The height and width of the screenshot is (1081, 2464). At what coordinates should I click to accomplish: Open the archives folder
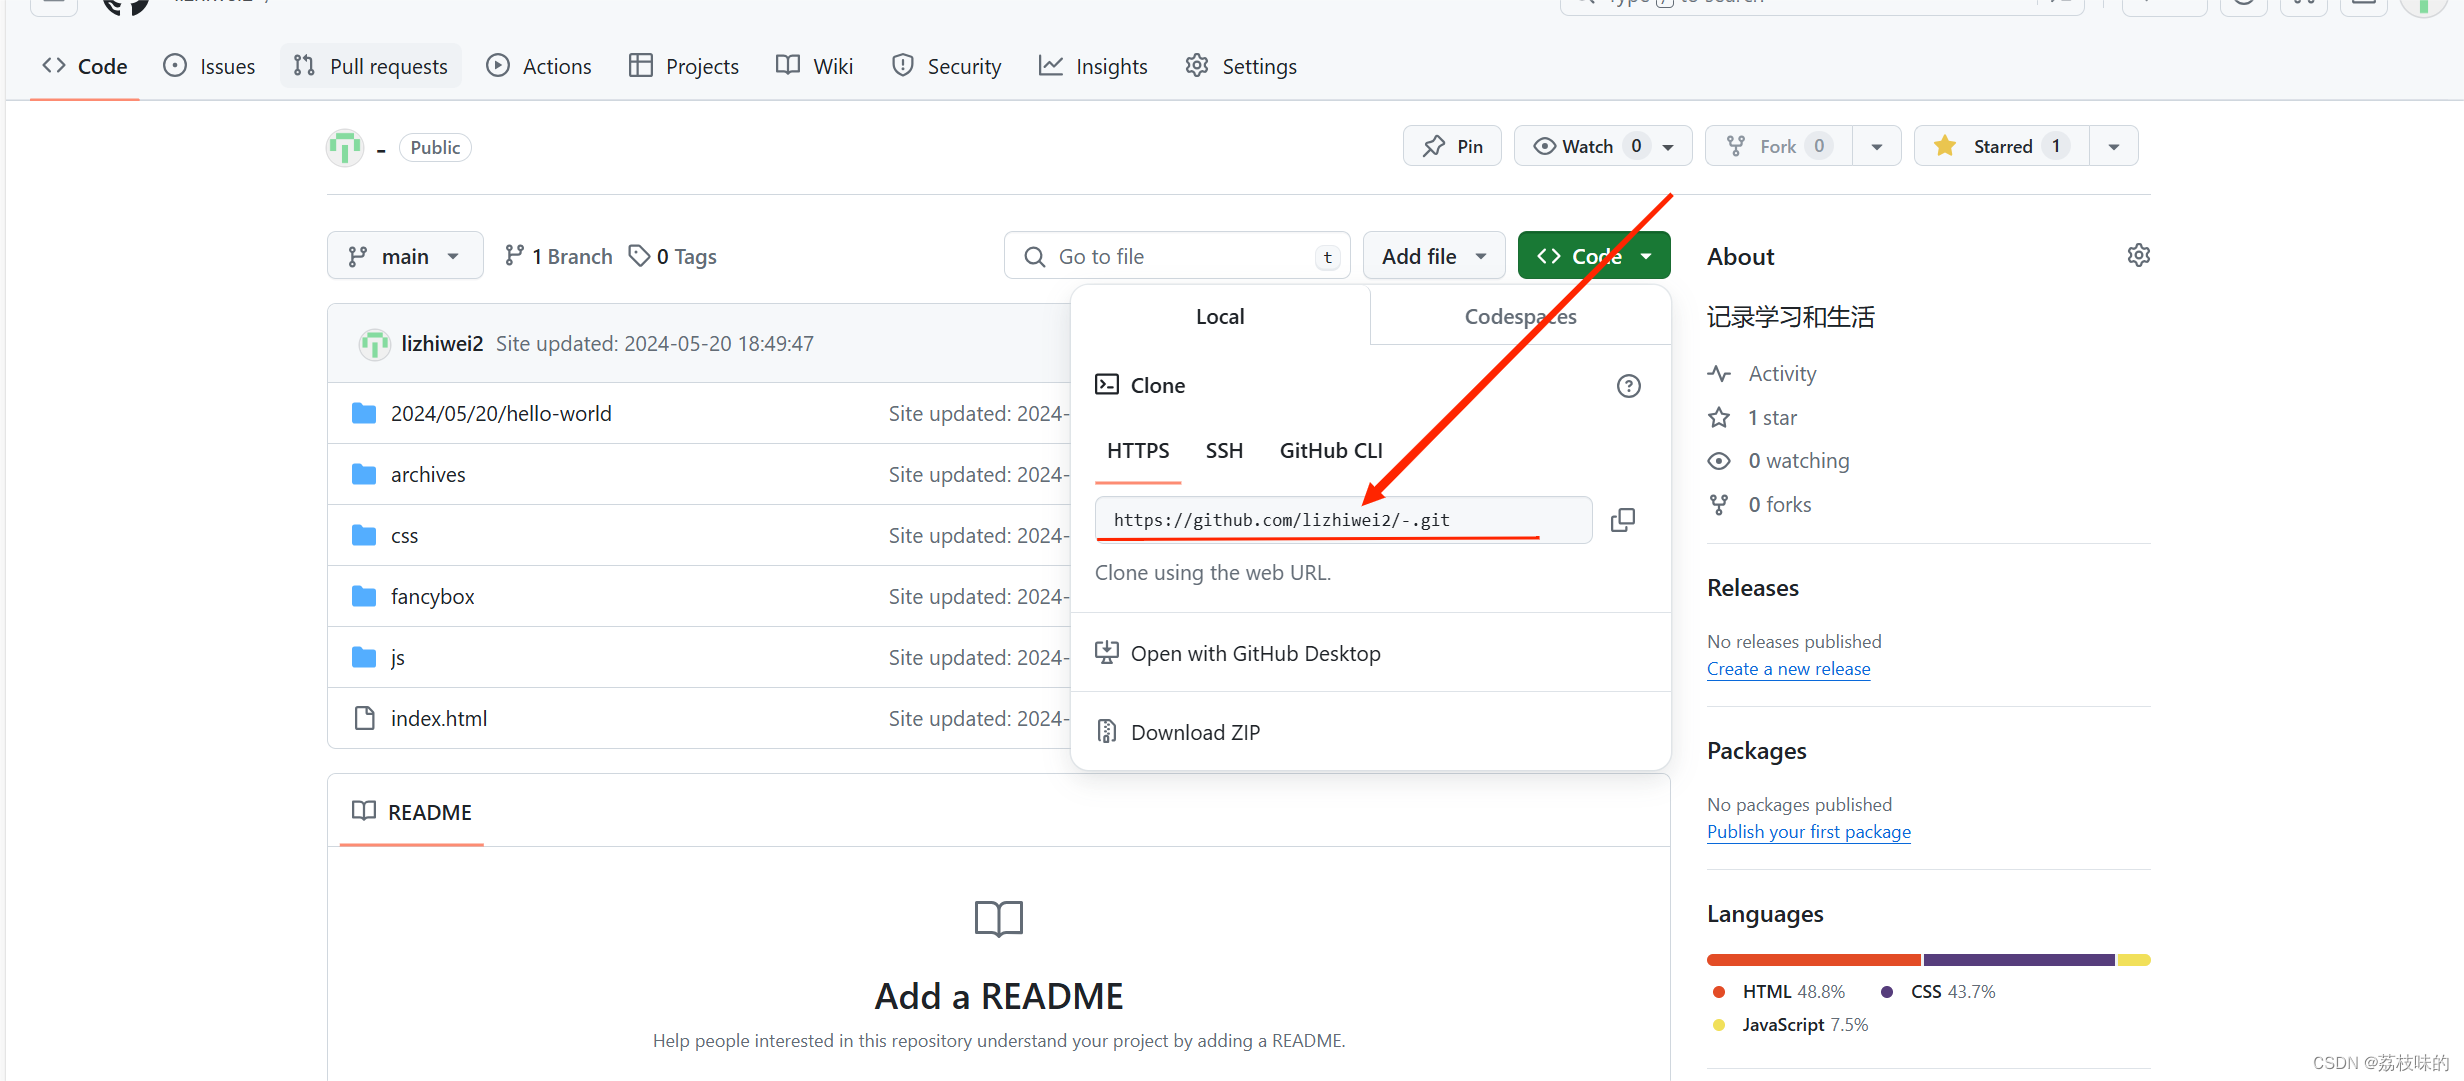coord(428,475)
